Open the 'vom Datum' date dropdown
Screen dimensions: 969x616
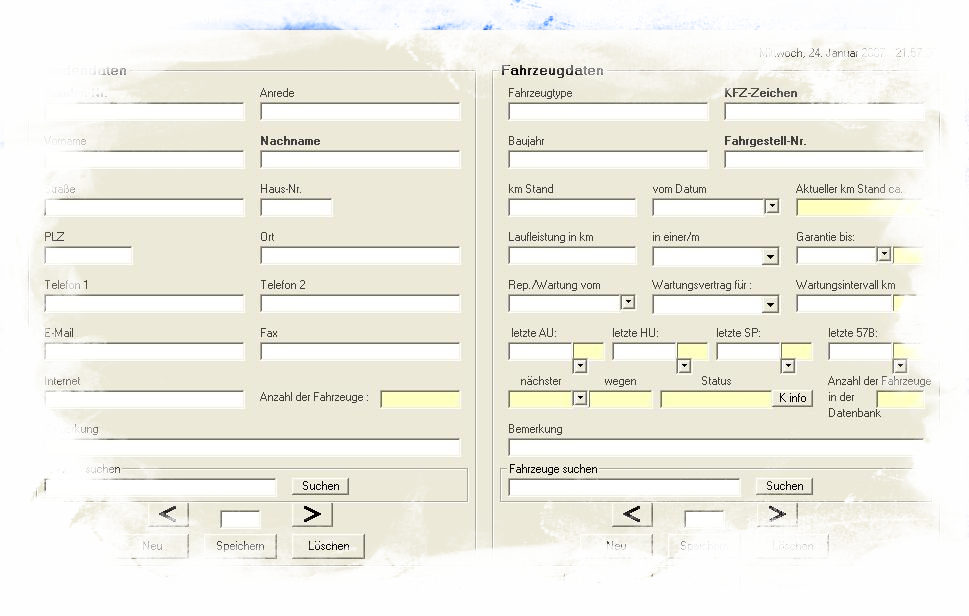771,207
